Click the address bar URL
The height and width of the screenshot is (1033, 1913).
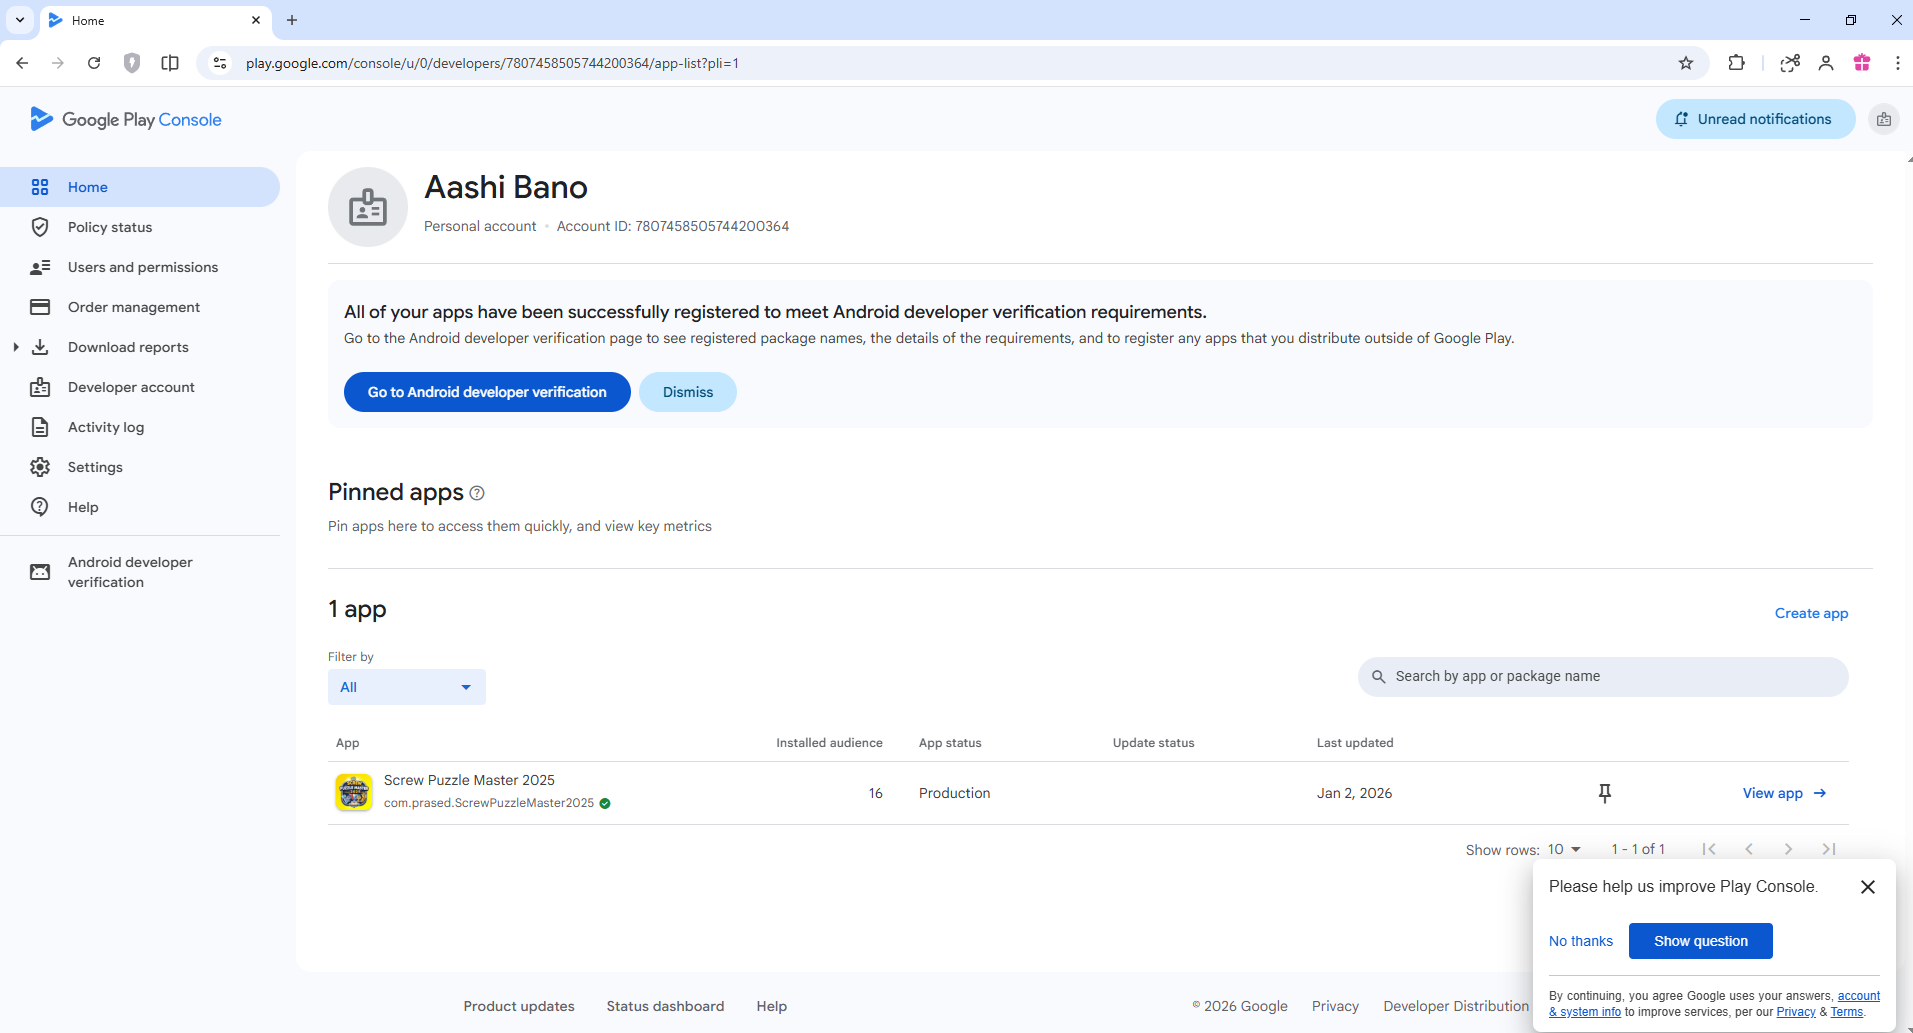pos(492,63)
